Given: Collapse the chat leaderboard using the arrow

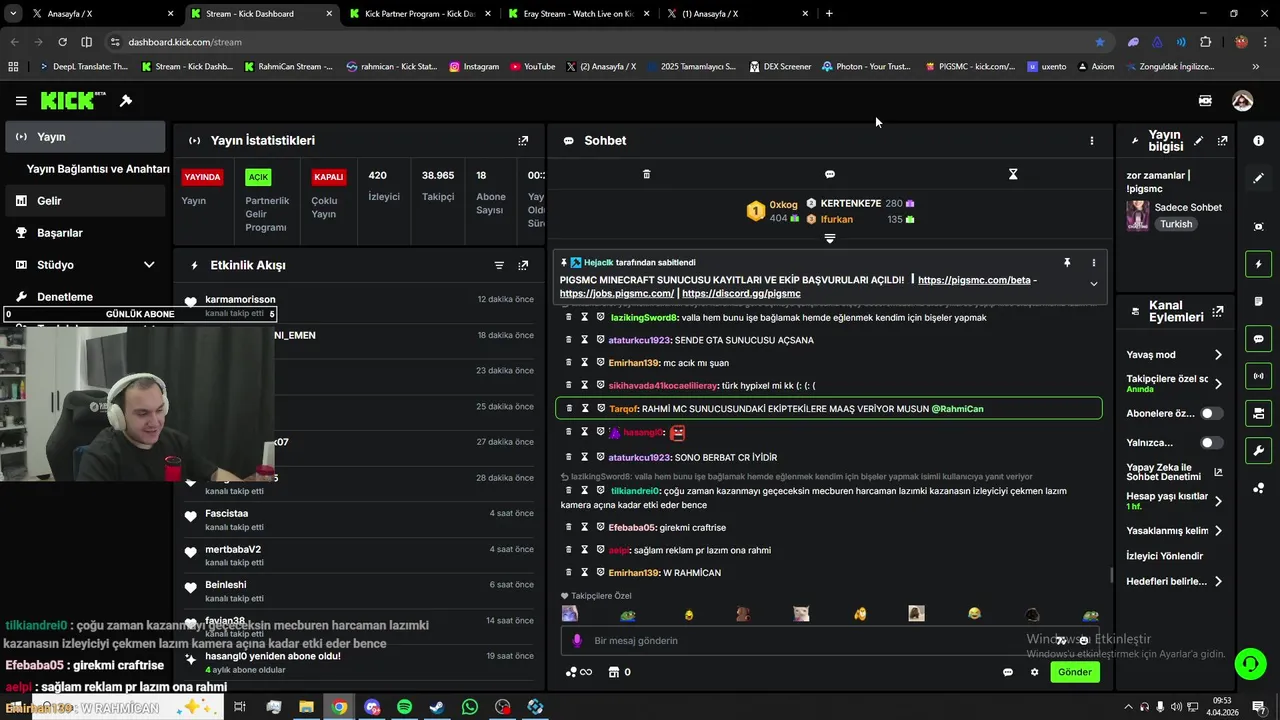Looking at the screenshot, I should pyautogui.click(x=829, y=238).
